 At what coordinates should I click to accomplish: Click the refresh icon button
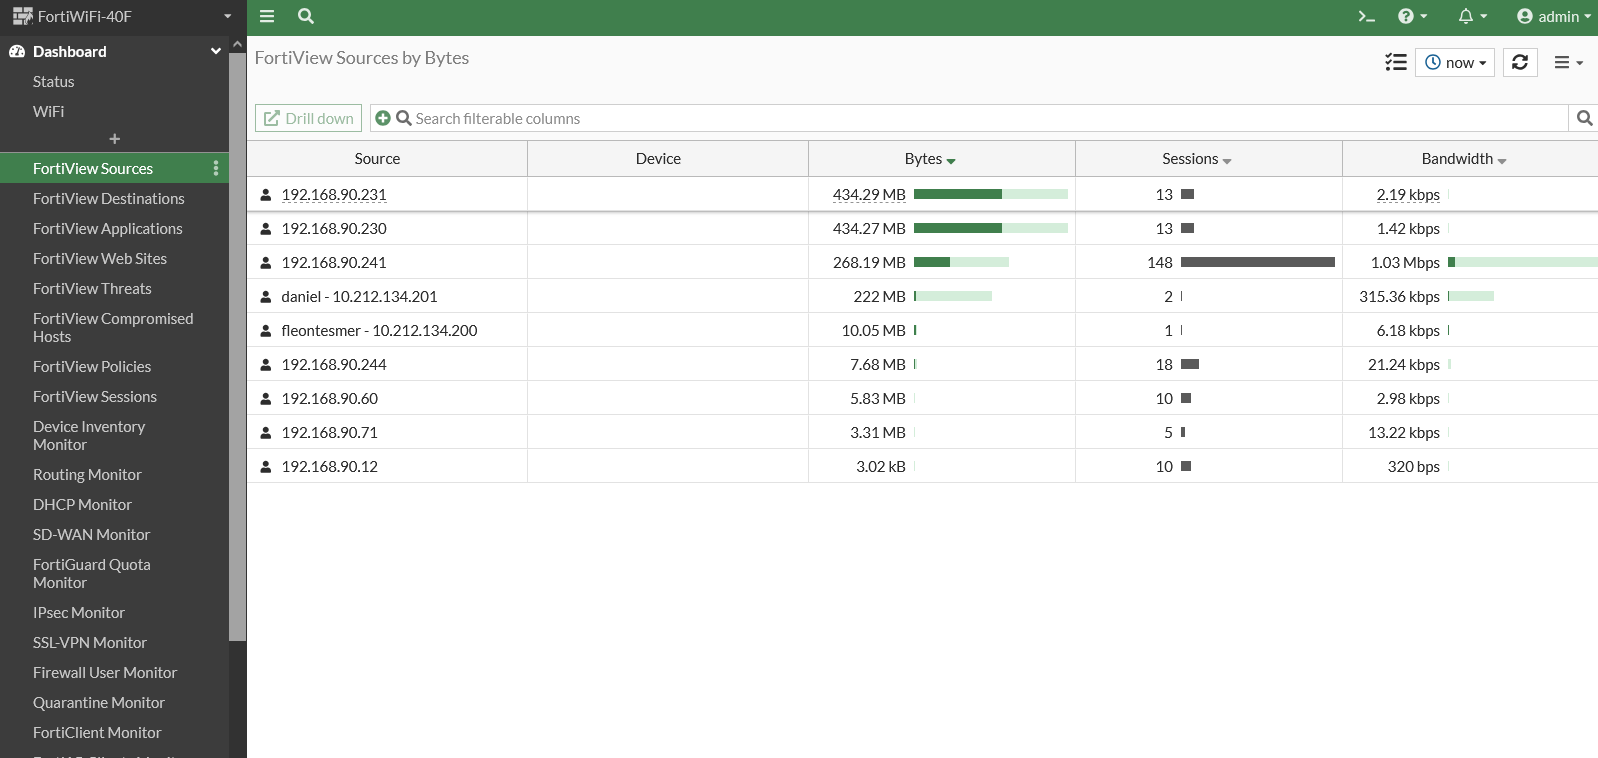pyautogui.click(x=1520, y=62)
